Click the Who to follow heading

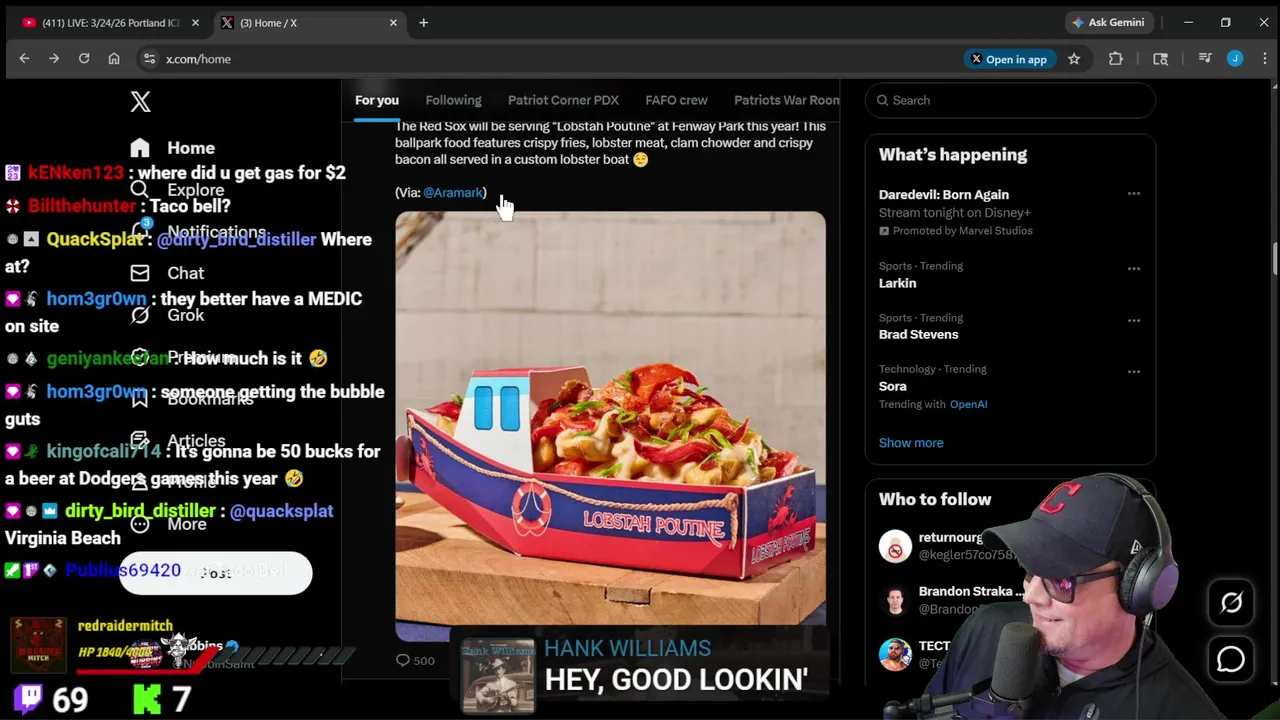coord(935,499)
